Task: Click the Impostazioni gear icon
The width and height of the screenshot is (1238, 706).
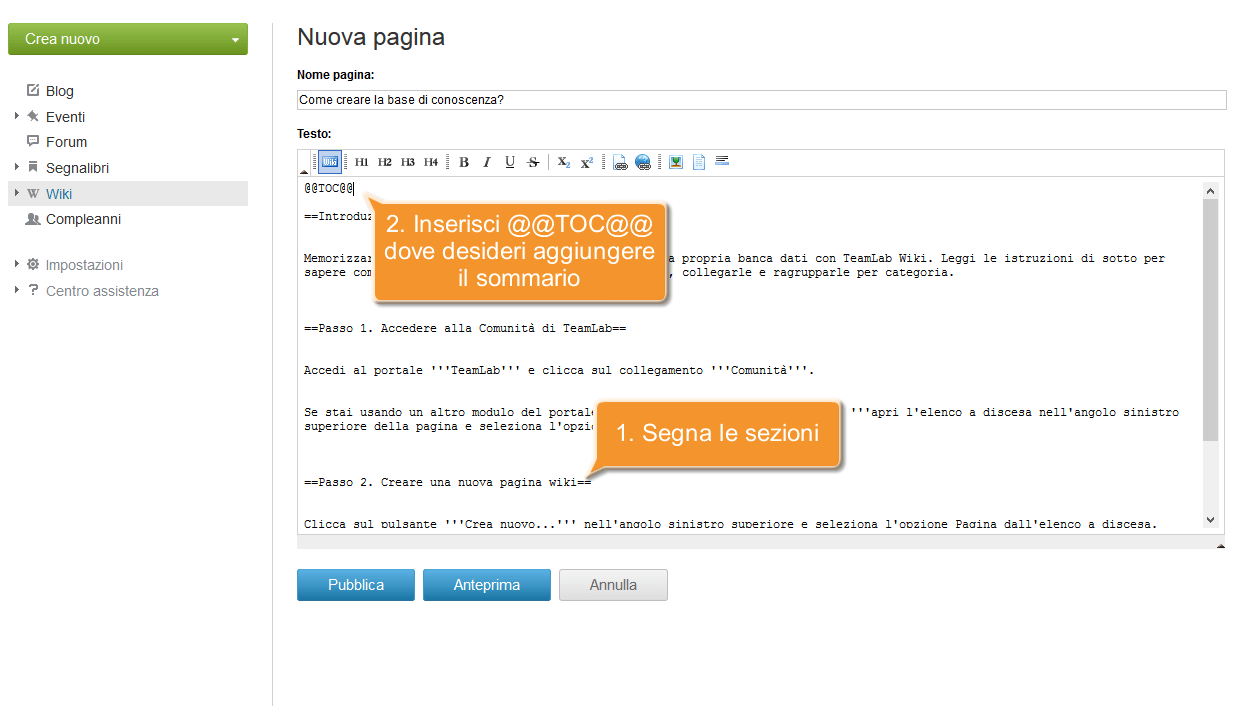Action: point(33,264)
